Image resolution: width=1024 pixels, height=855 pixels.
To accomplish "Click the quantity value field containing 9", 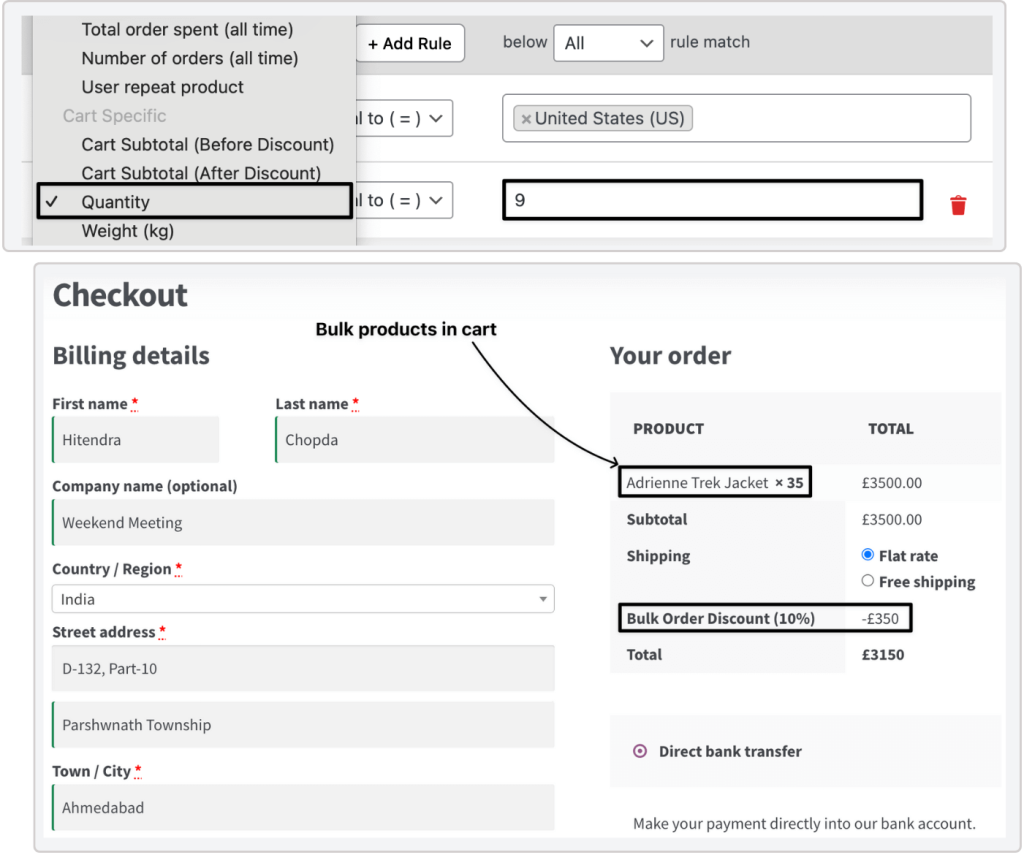I will point(711,200).
